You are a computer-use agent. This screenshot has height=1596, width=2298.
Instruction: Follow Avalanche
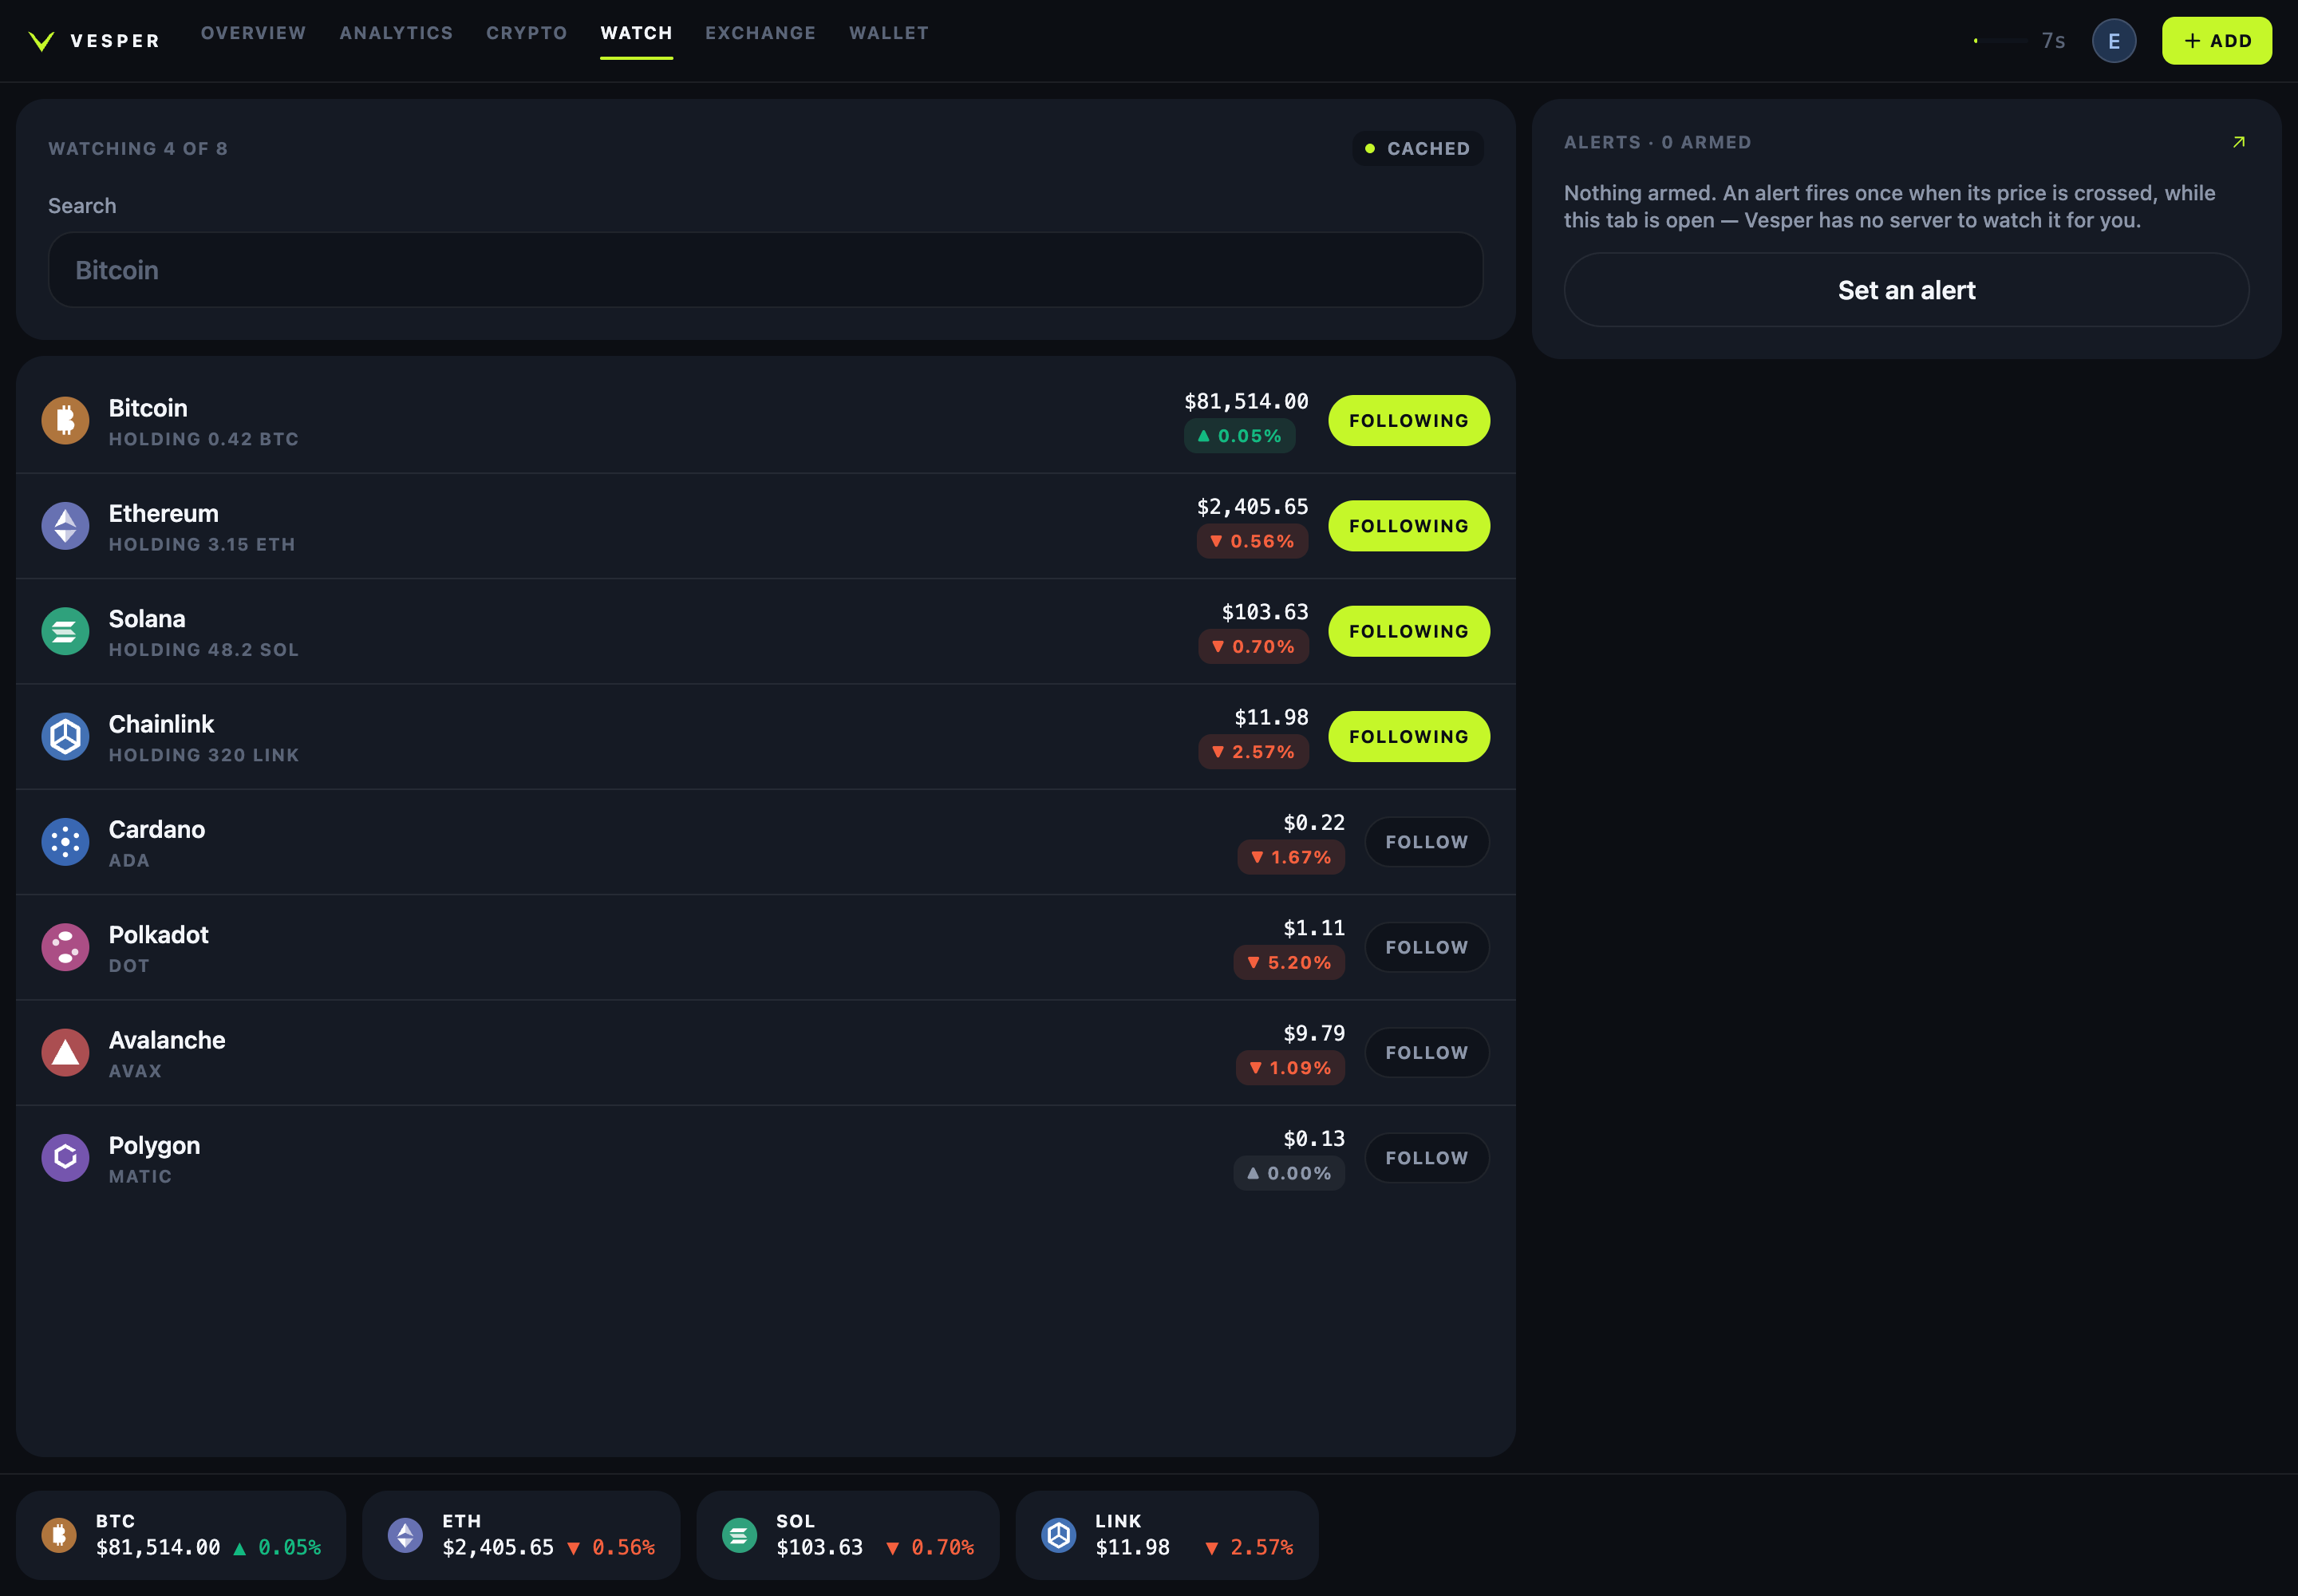[x=1426, y=1053]
